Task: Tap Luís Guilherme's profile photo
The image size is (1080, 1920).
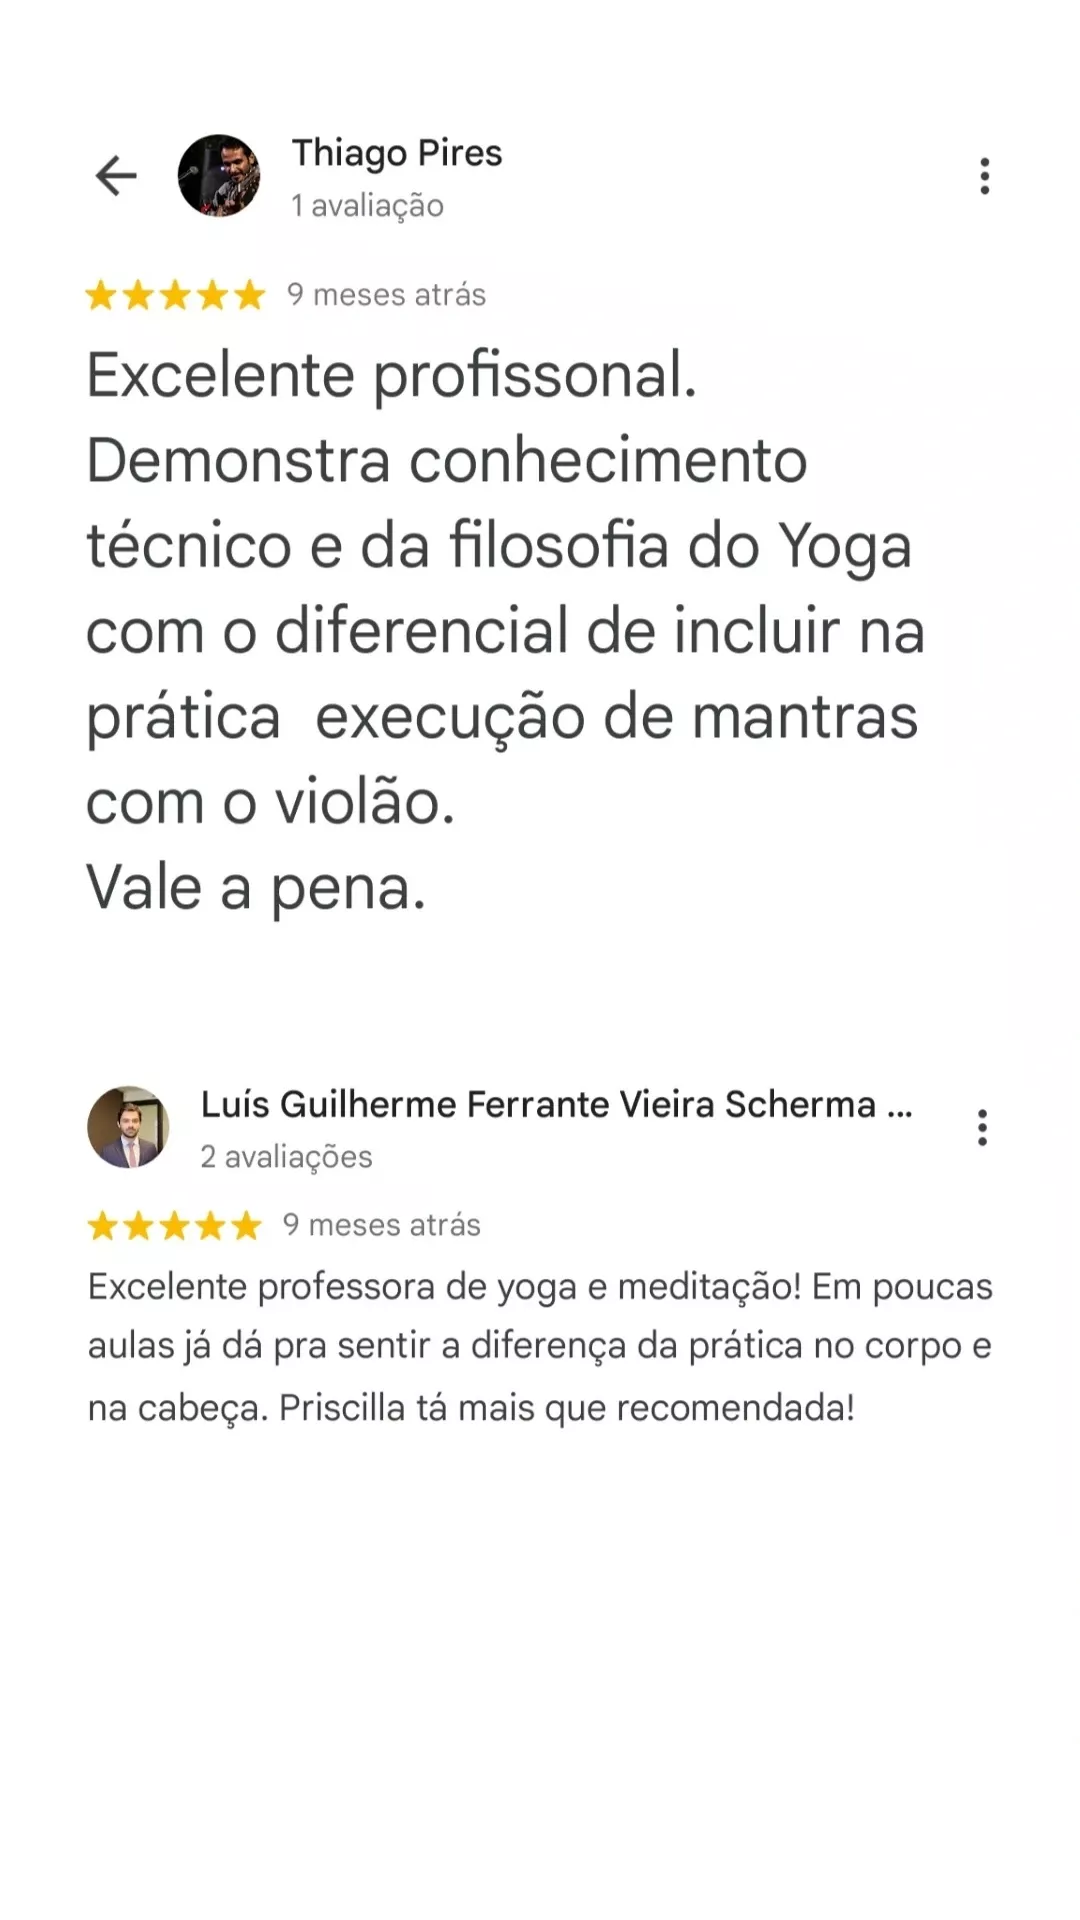Action: [128, 1127]
